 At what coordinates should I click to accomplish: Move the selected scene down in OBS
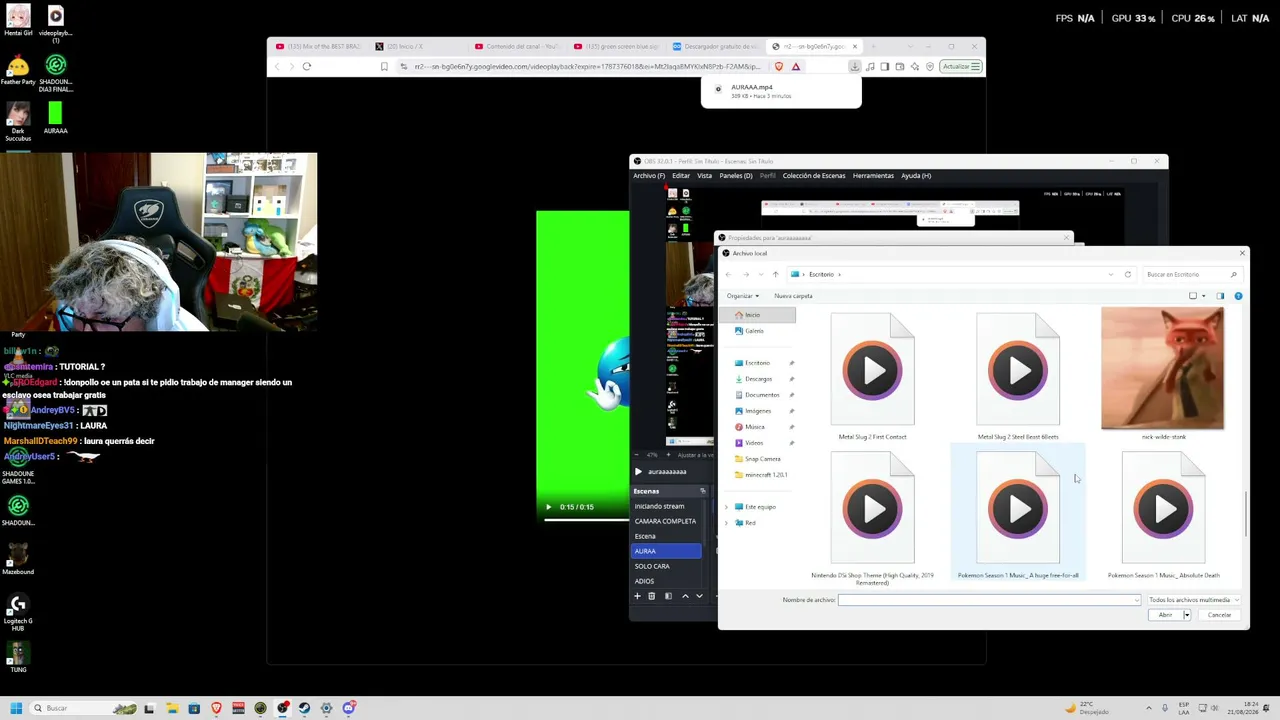click(699, 596)
